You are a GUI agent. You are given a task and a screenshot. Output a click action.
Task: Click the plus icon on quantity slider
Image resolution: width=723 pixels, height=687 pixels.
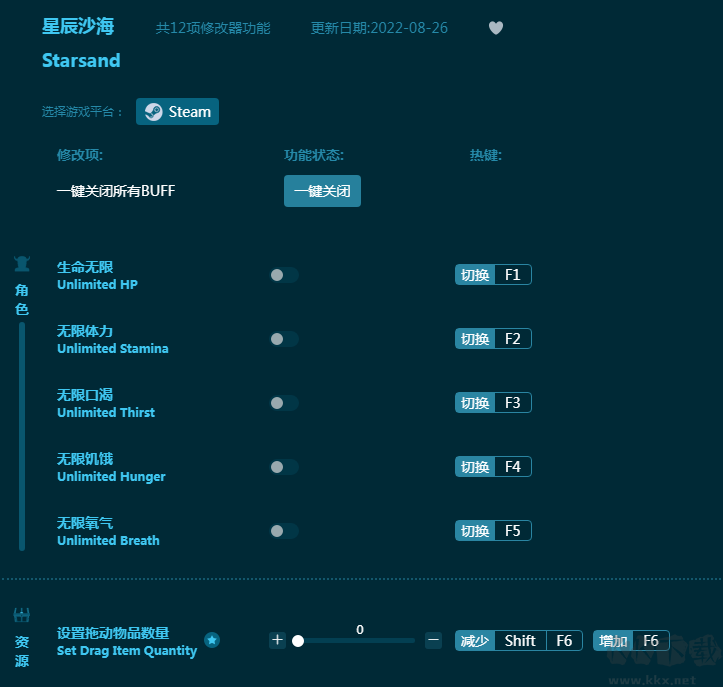pyautogui.click(x=277, y=640)
